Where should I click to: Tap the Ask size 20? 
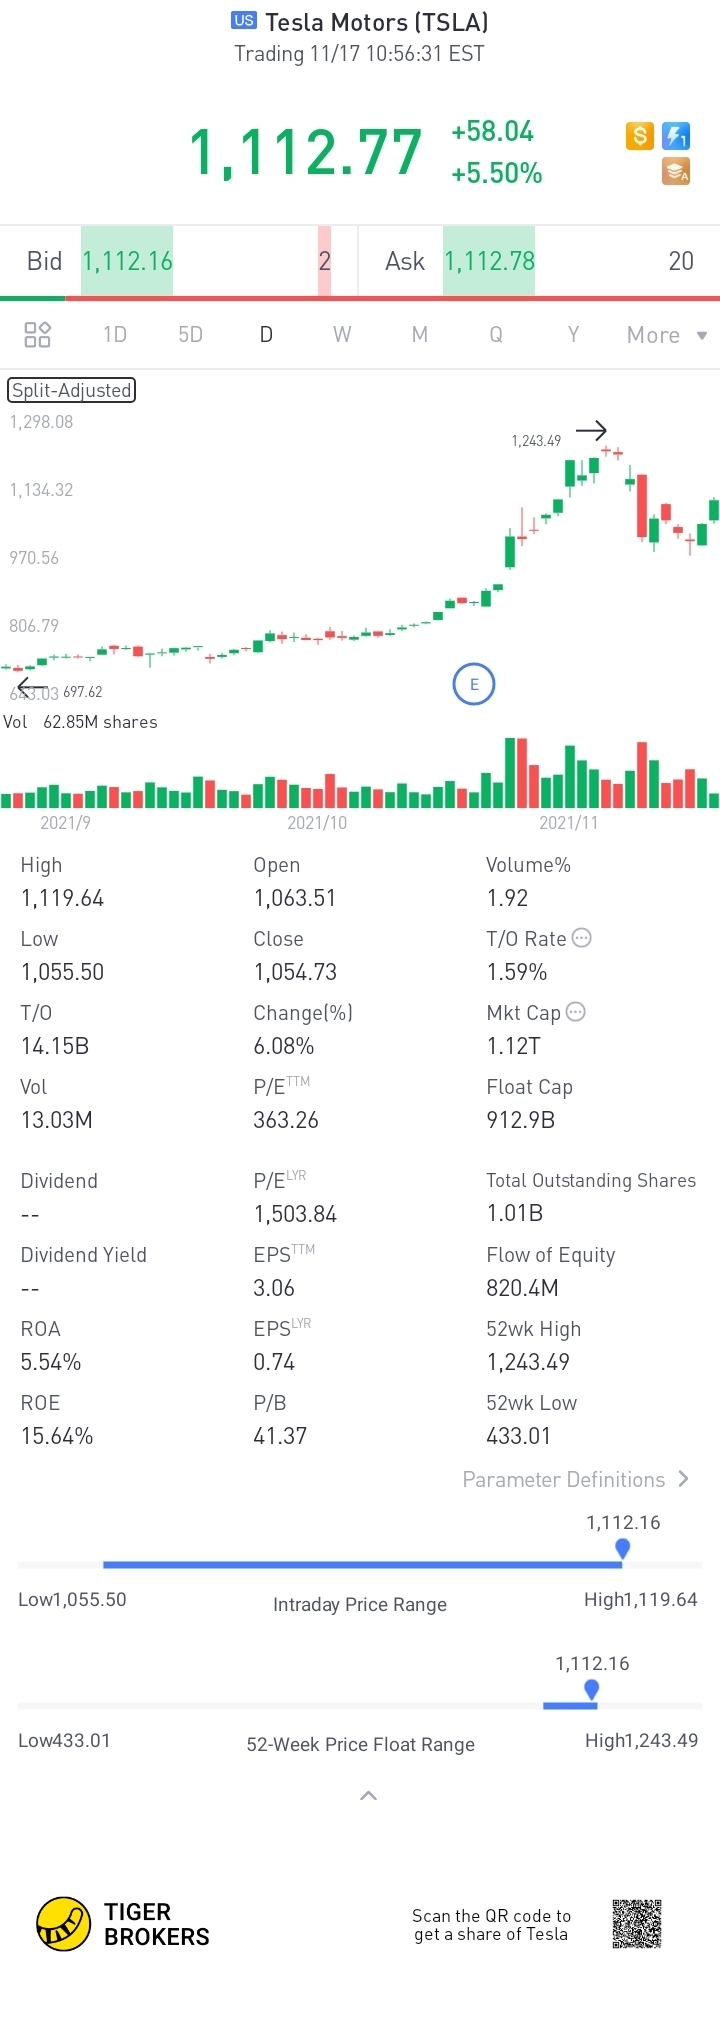pos(681,261)
